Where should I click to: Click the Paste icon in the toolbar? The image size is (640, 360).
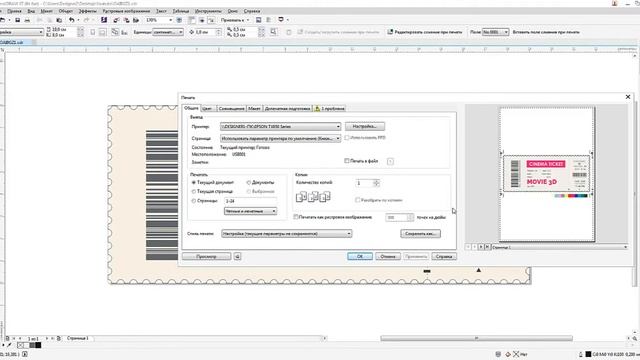[59, 20]
